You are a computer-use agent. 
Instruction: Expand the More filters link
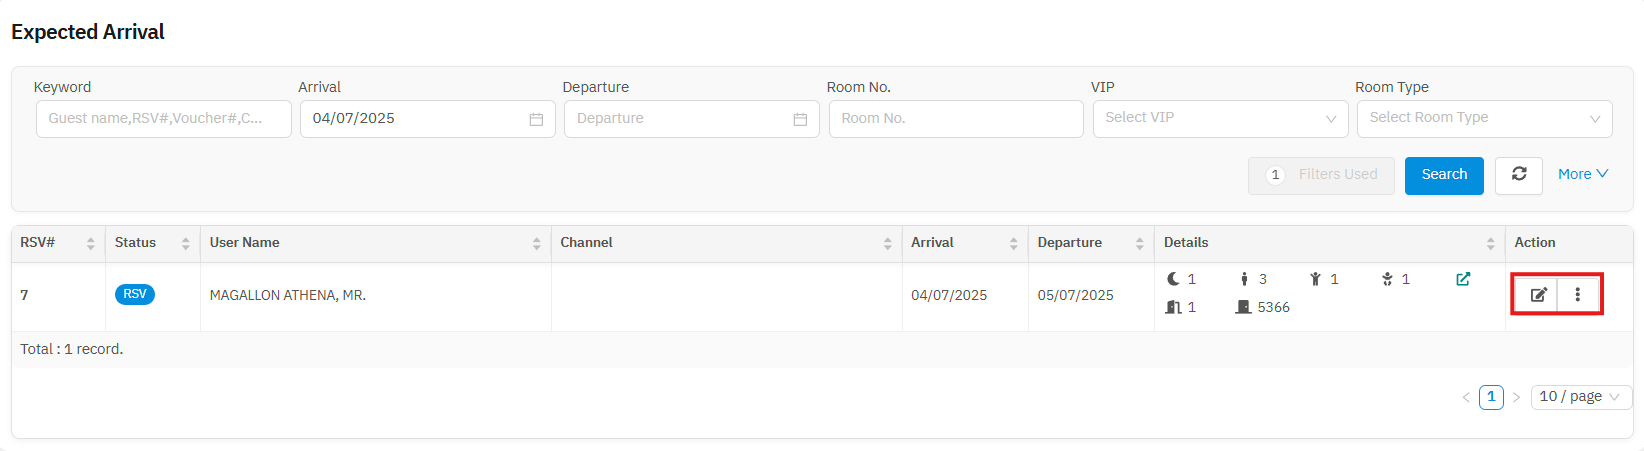point(1583,174)
